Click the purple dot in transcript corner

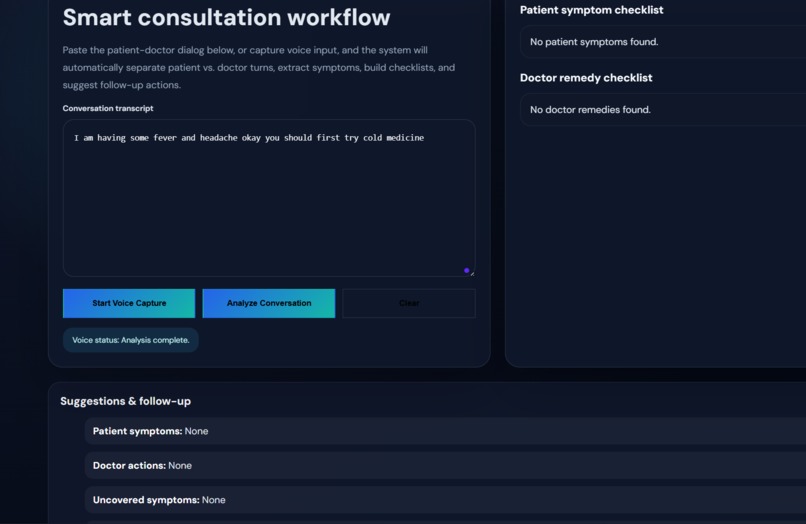point(466,270)
